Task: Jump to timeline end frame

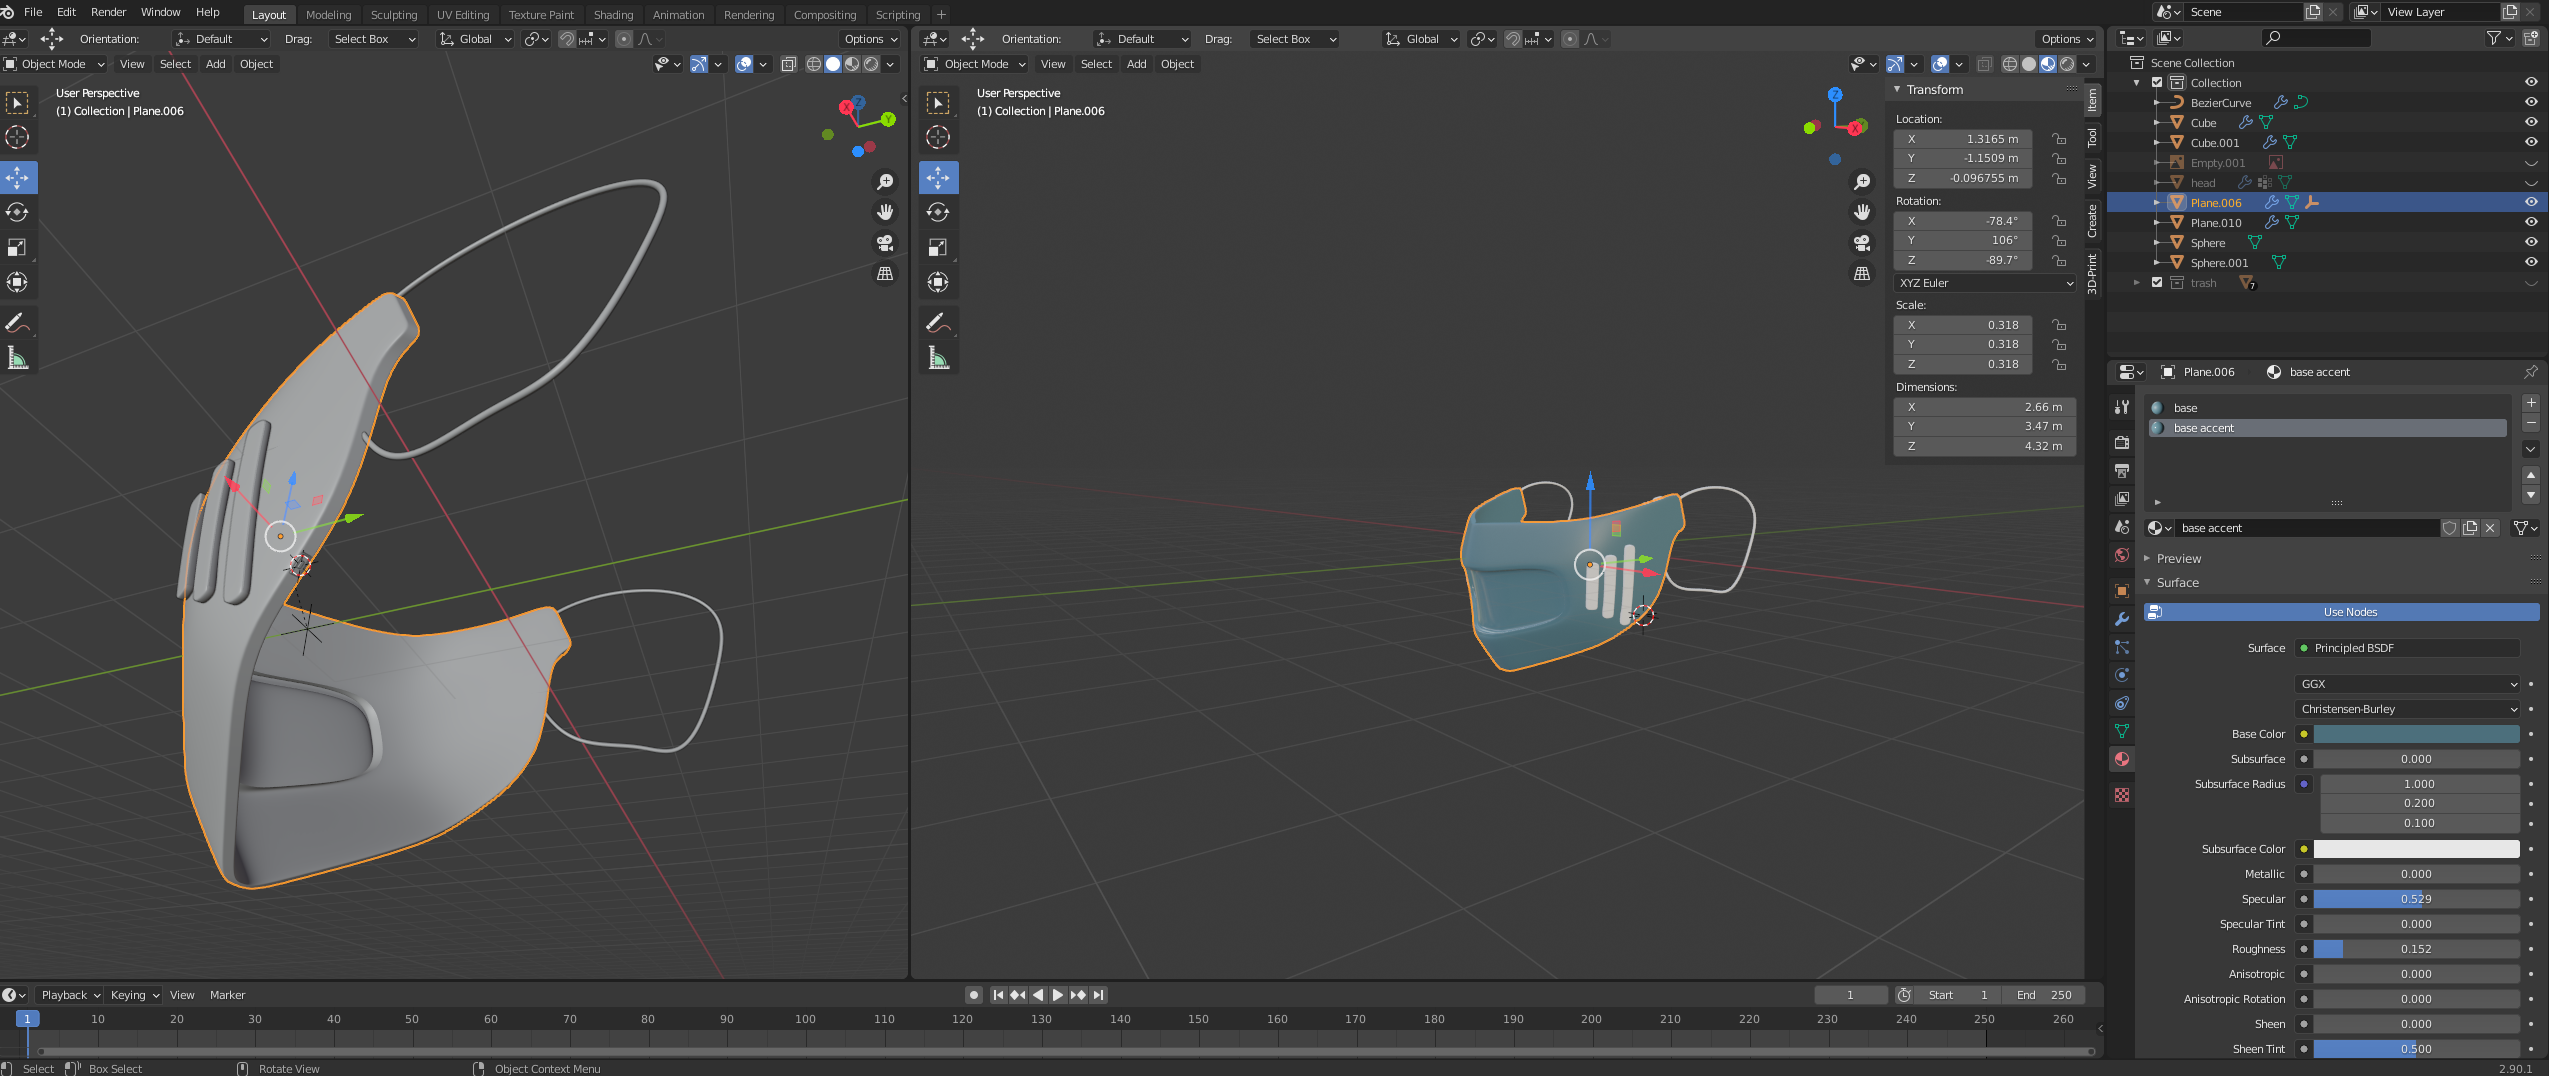Action: [x=1099, y=995]
